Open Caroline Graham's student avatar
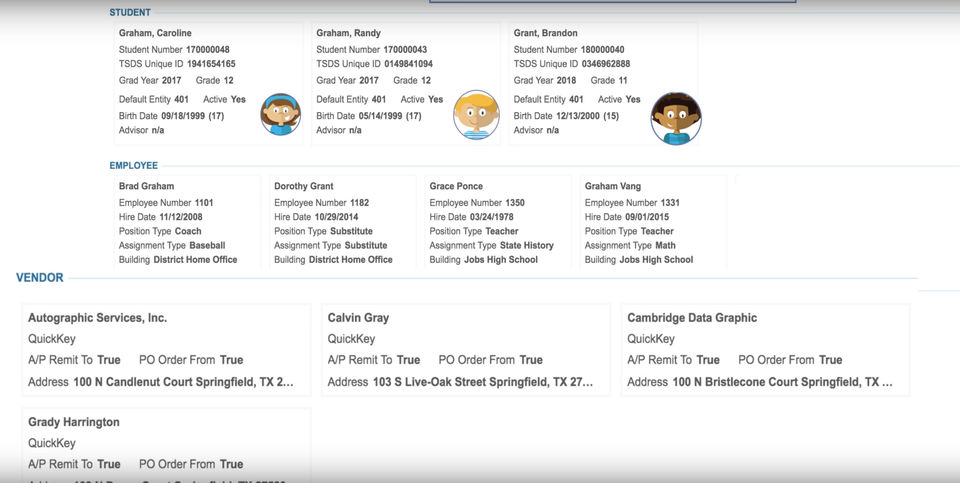Viewport: 960px width, 483px height. coord(280,114)
